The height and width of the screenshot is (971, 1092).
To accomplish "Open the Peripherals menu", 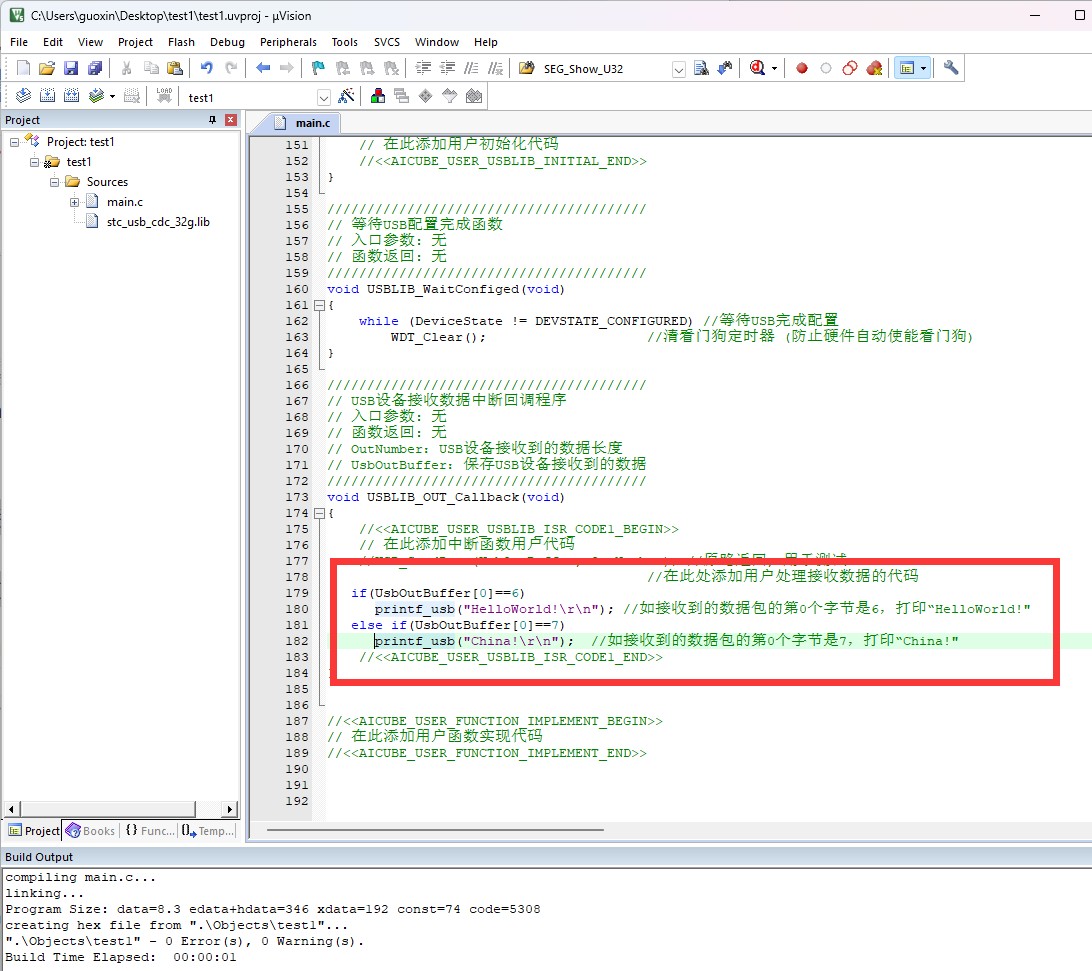I will point(288,42).
